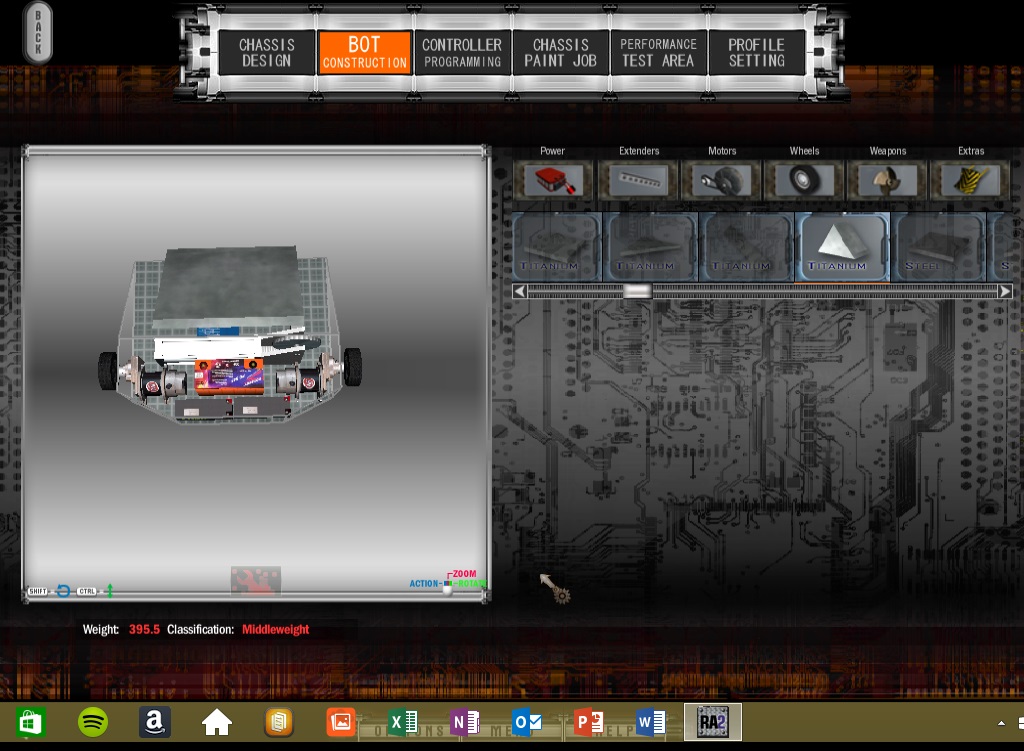Click the vertical BACK button

[38, 32]
